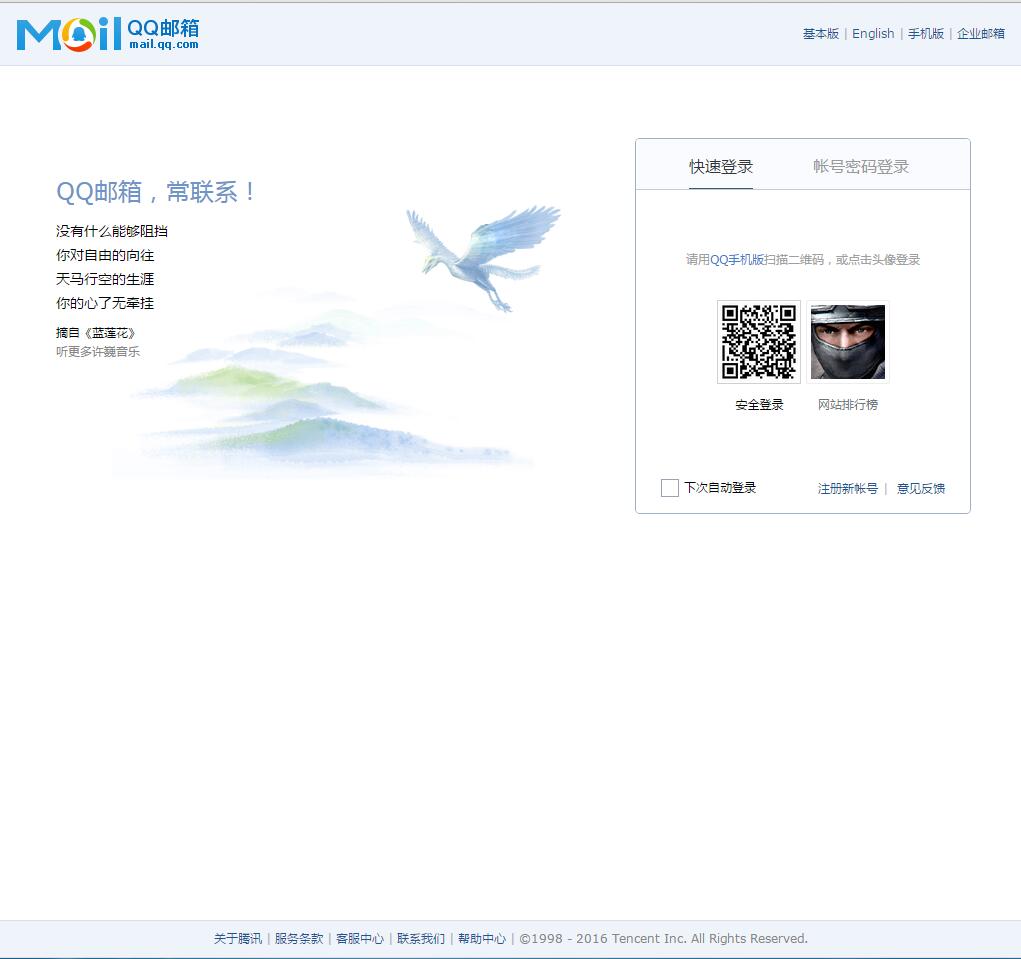Open 关于腾讯 in the footer
The width and height of the screenshot is (1021, 959).
238,938
